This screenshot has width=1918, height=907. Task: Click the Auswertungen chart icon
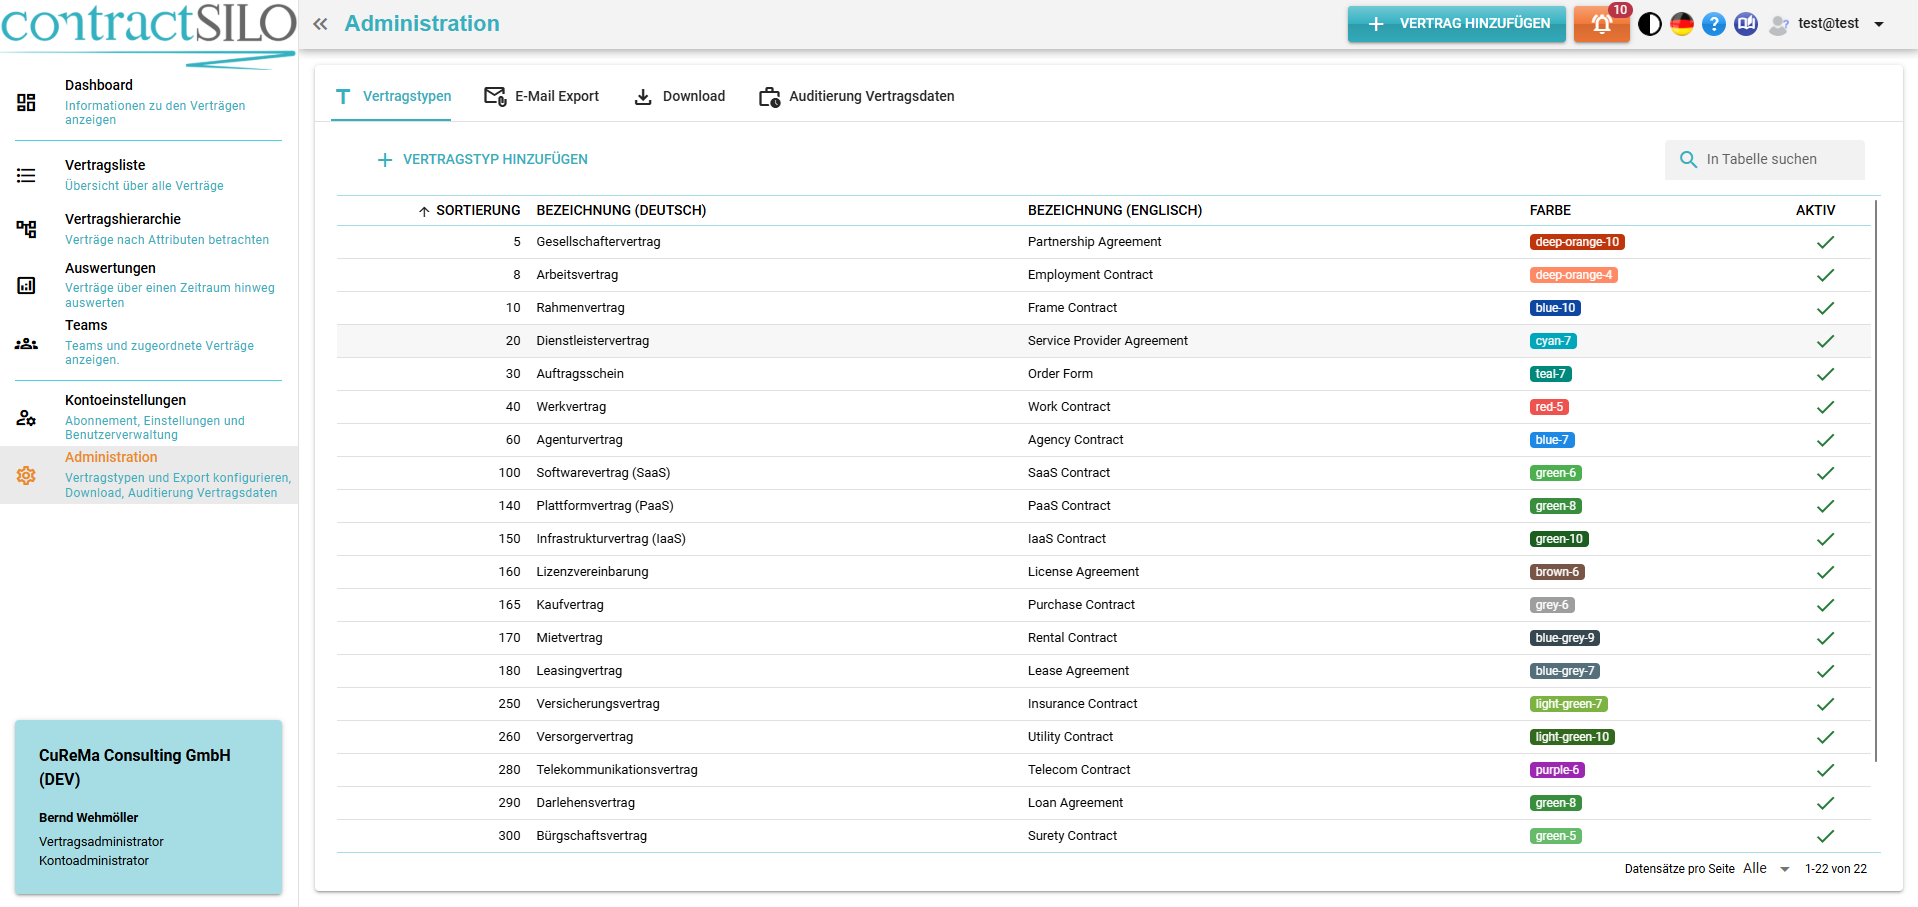point(26,285)
